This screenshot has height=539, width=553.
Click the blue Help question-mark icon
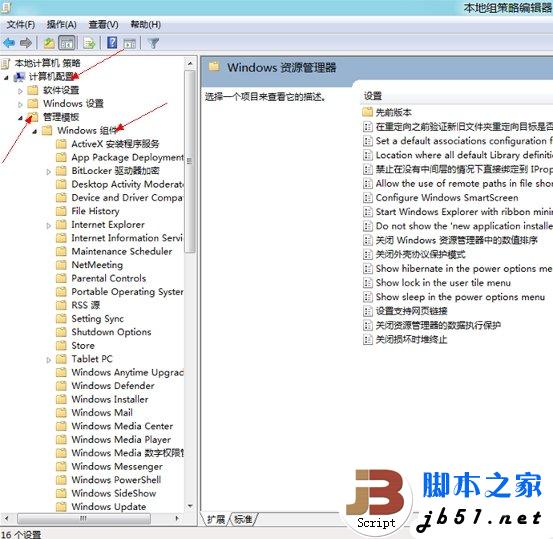tap(112, 43)
